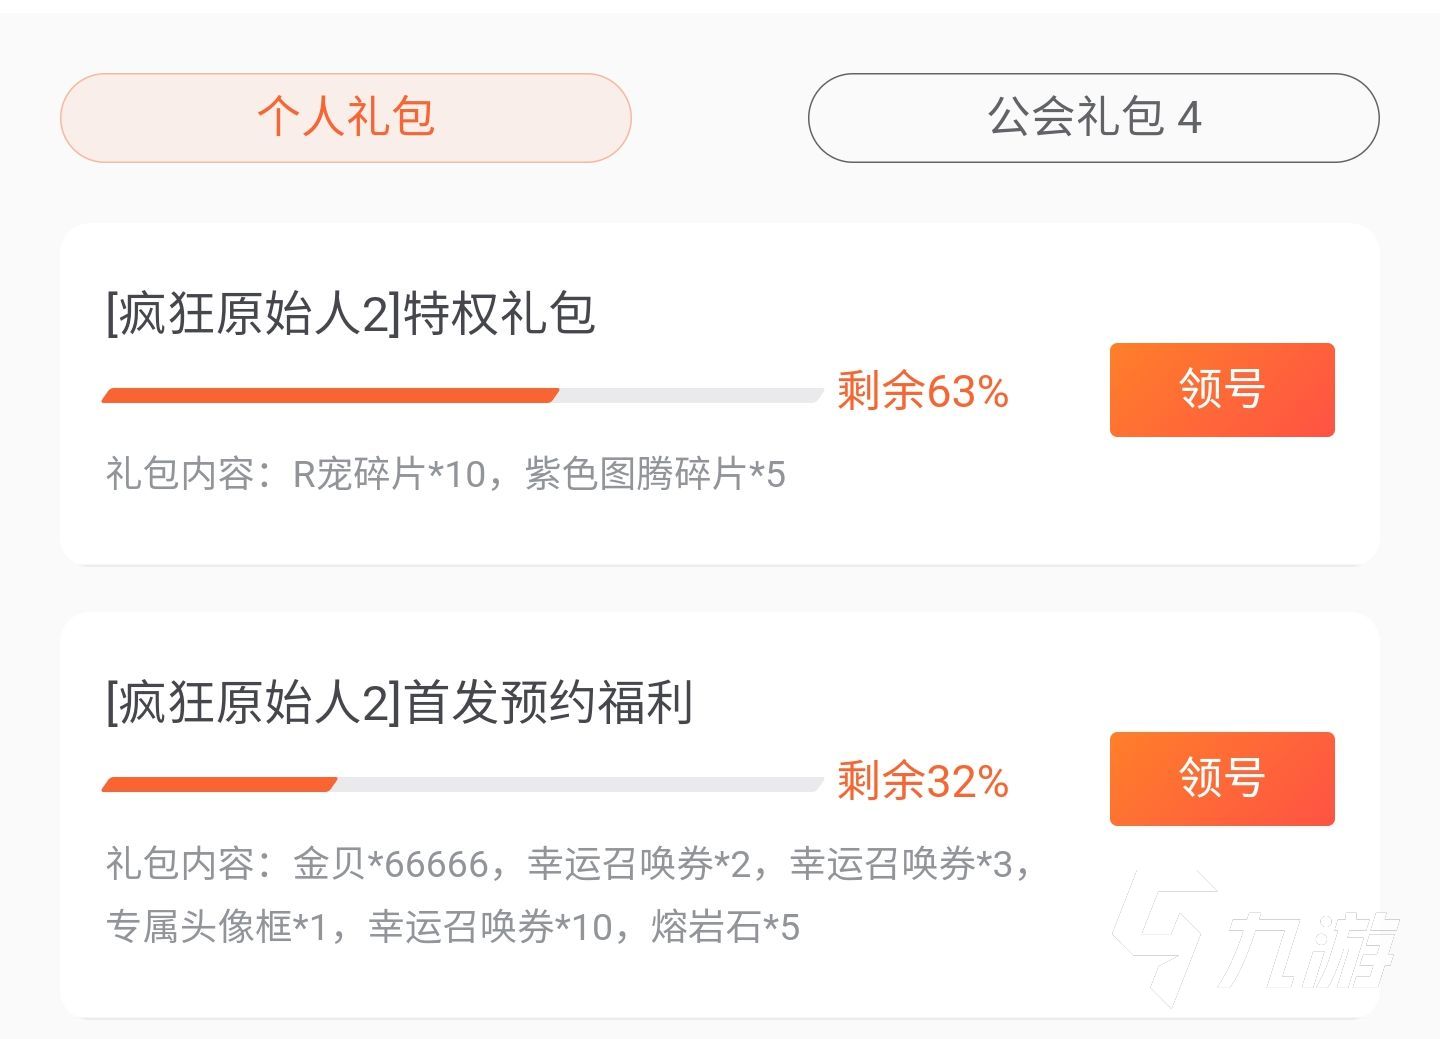Select the 剩余32% remaining label
The height and width of the screenshot is (1039, 1440).
pos(922,781)
